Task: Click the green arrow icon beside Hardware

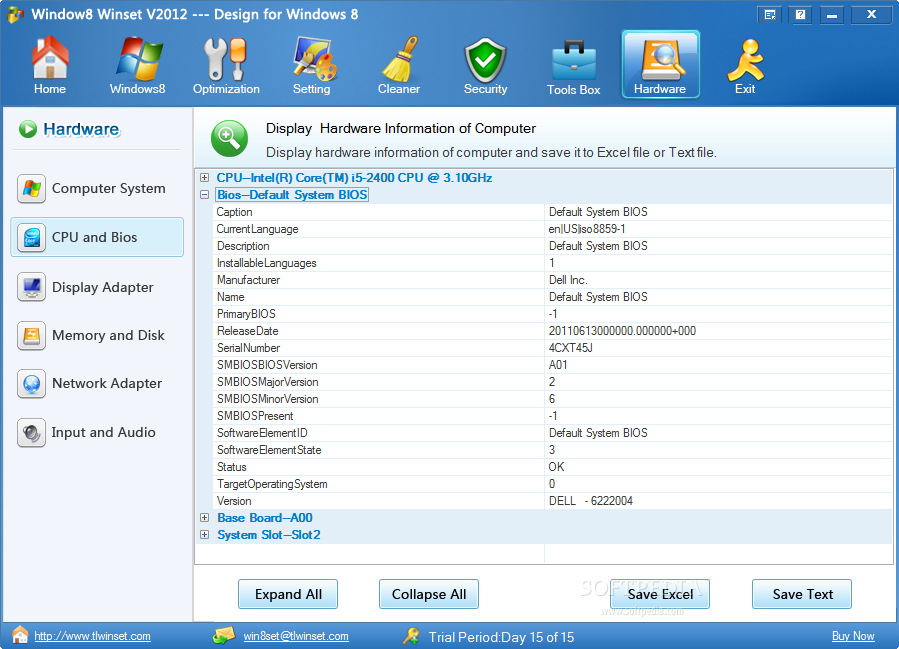Action: tap(28, 129)
